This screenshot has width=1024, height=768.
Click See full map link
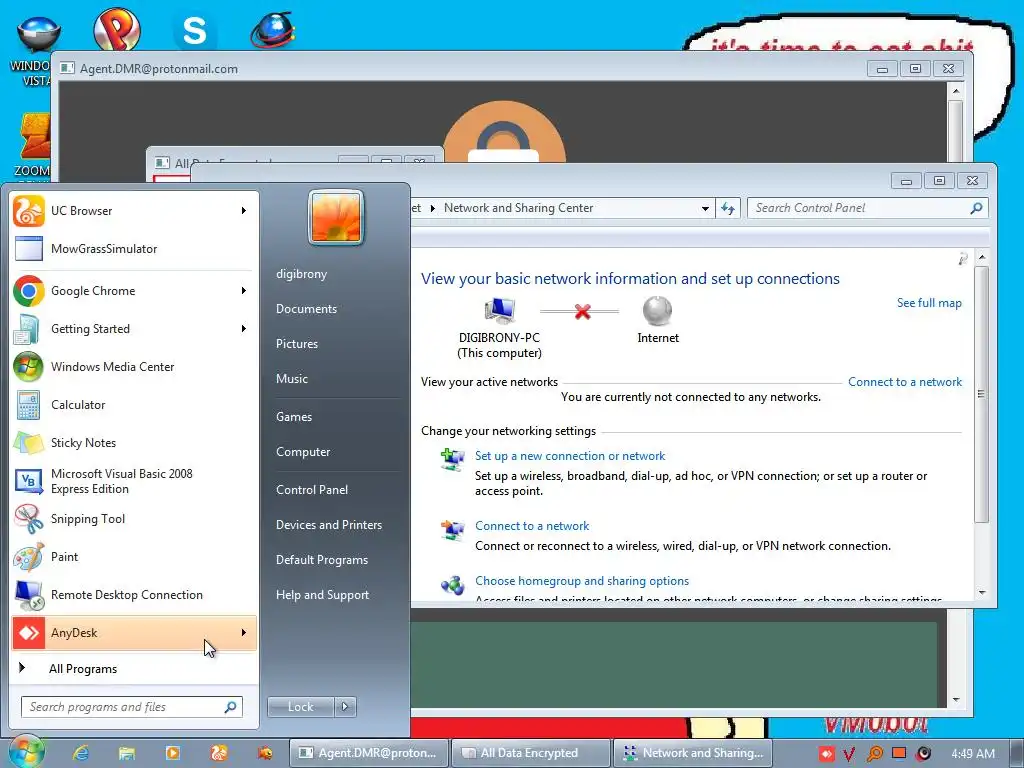click(x=929, y=303)
